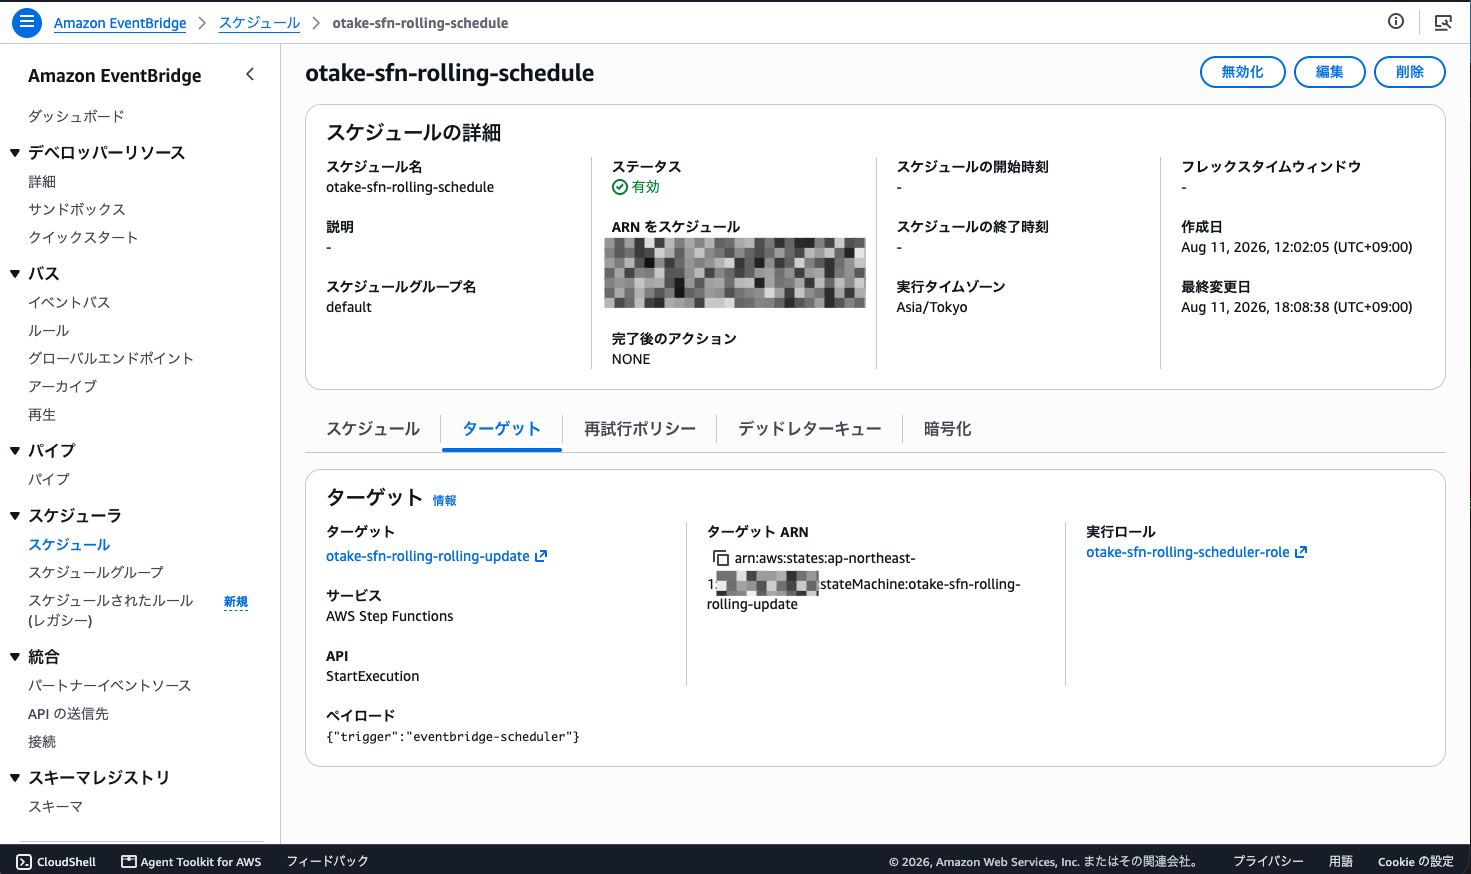Viewport: 1471px width, 874px height.
Task: Open the preferences panel icon at top right
Action: [x=1443, y=22]
